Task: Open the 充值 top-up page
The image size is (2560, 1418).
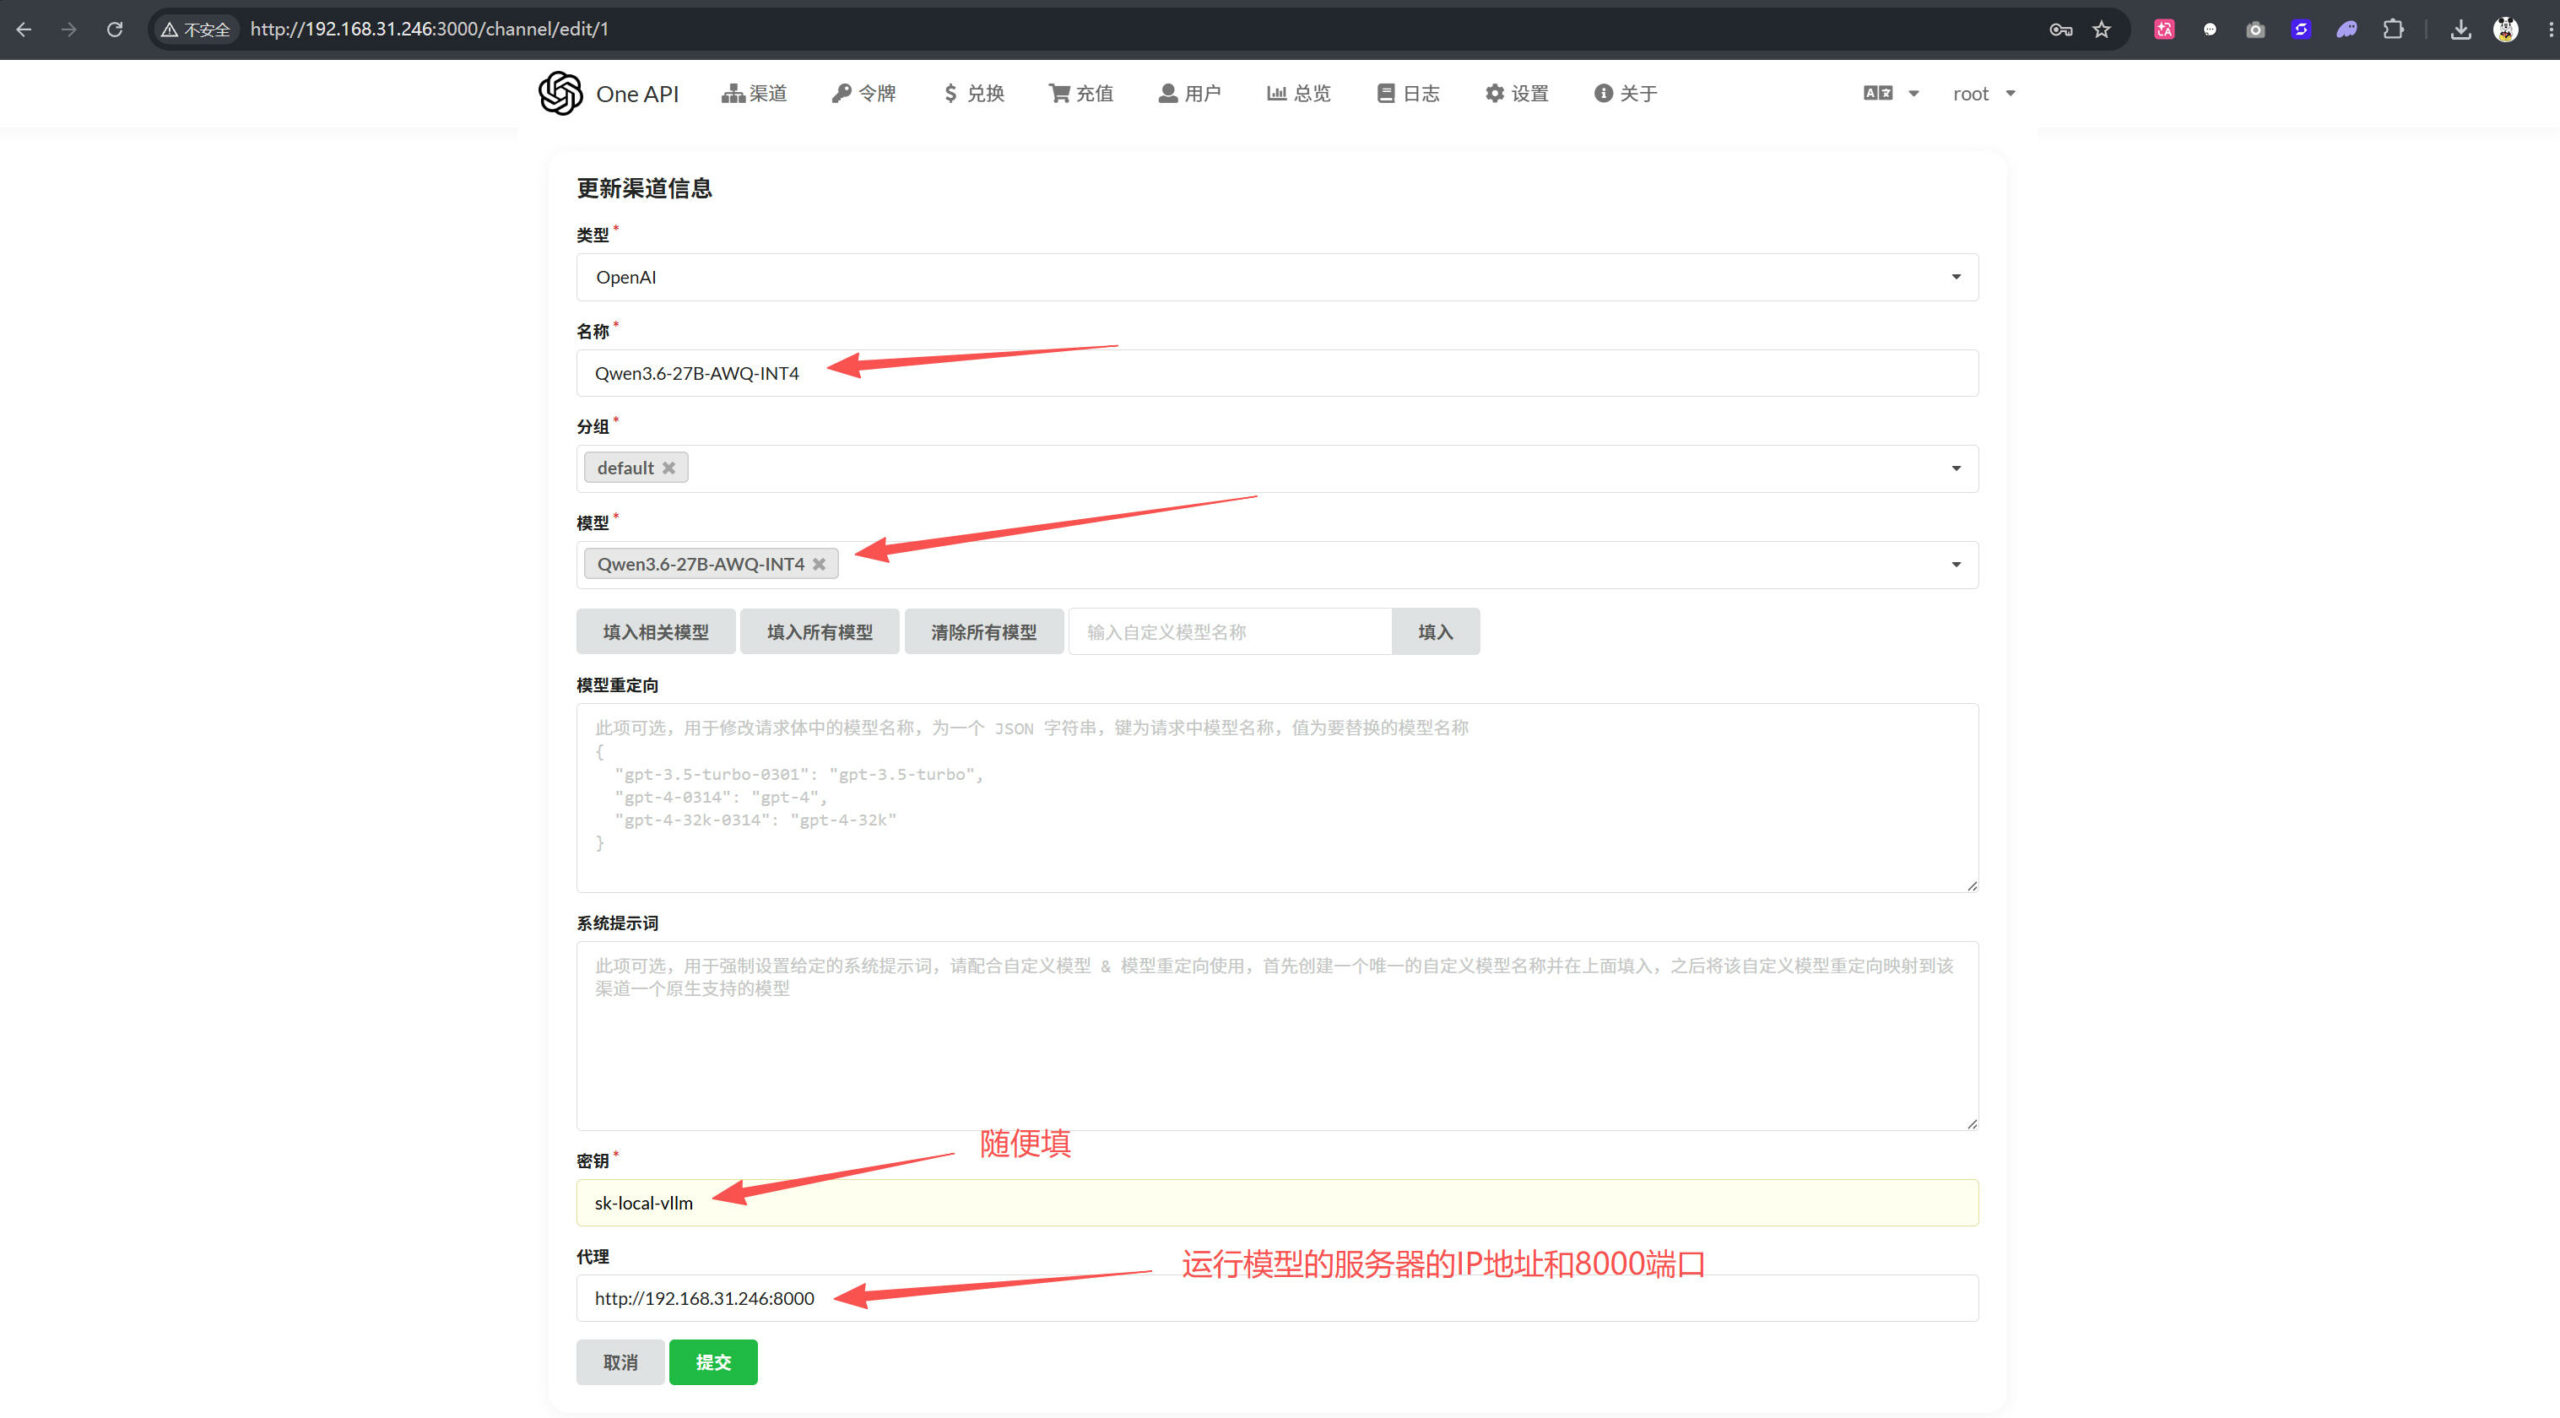Action: [x=1081, y=93]
